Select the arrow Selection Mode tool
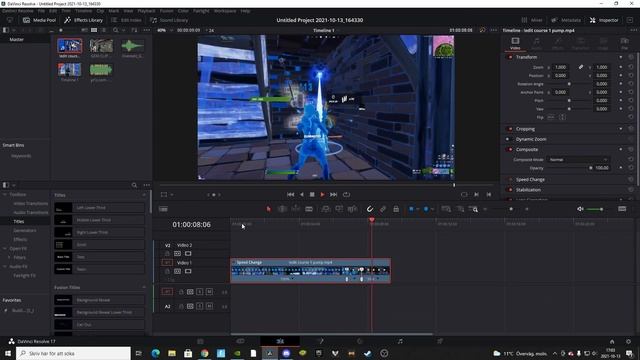The height and width of the screenshot is (360, 640). 269,209
